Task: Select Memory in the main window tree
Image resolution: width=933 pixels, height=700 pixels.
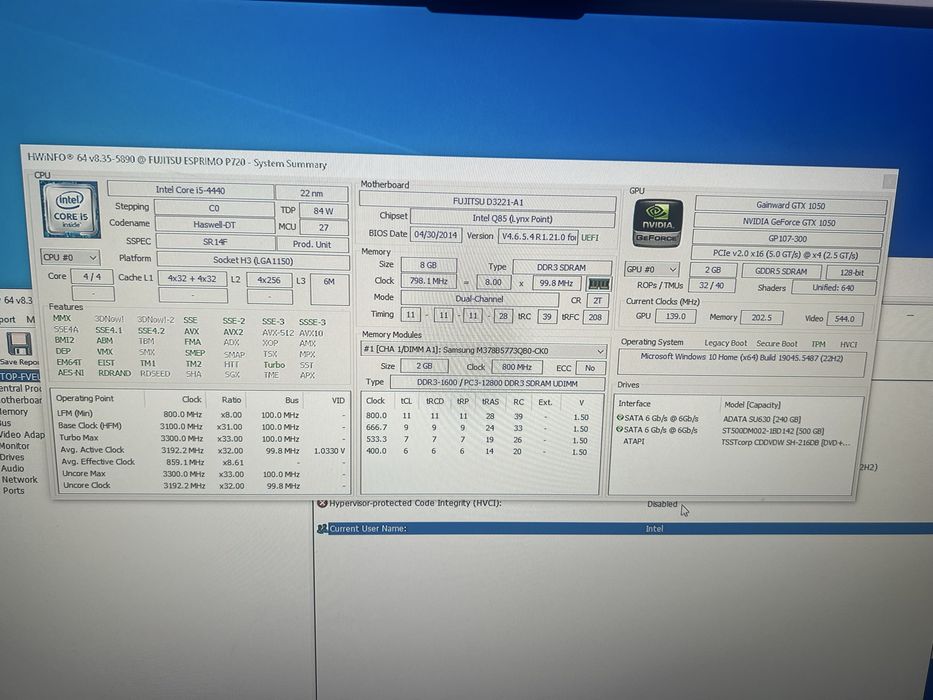Action: coord(14,411)
